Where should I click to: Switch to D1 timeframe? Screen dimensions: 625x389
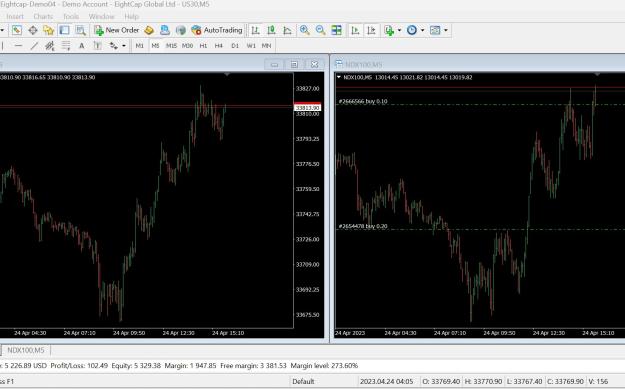pyautogui.click(x=235, y=46)
